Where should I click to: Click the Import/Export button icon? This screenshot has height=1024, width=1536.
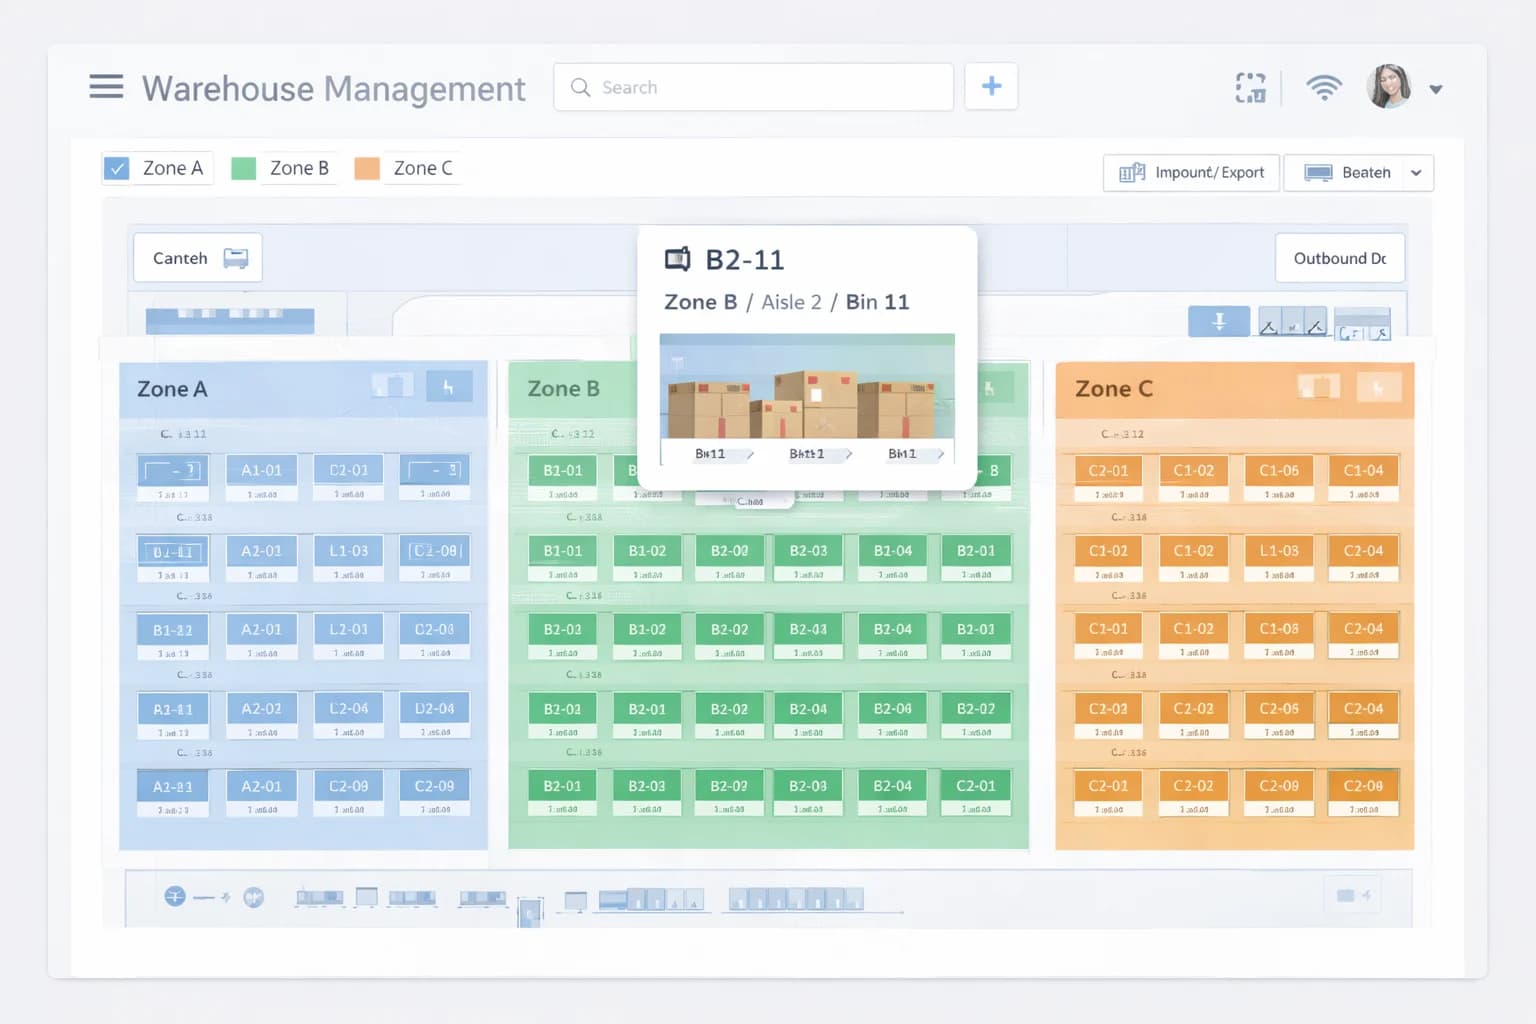click(x=1131, y=172)
